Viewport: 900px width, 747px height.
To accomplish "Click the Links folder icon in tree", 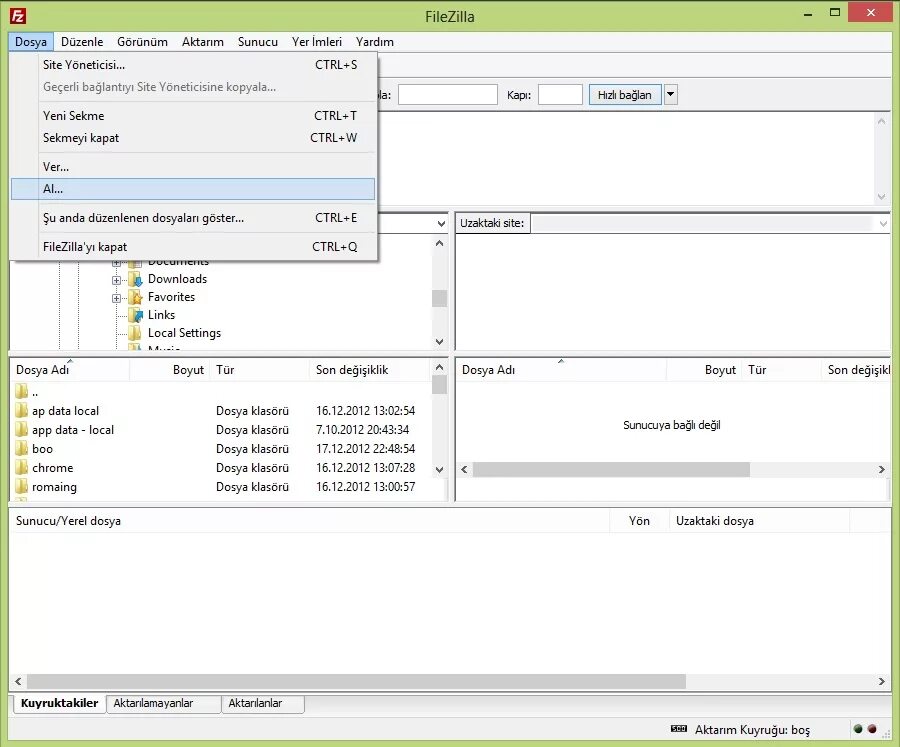I will pos(135,315).
